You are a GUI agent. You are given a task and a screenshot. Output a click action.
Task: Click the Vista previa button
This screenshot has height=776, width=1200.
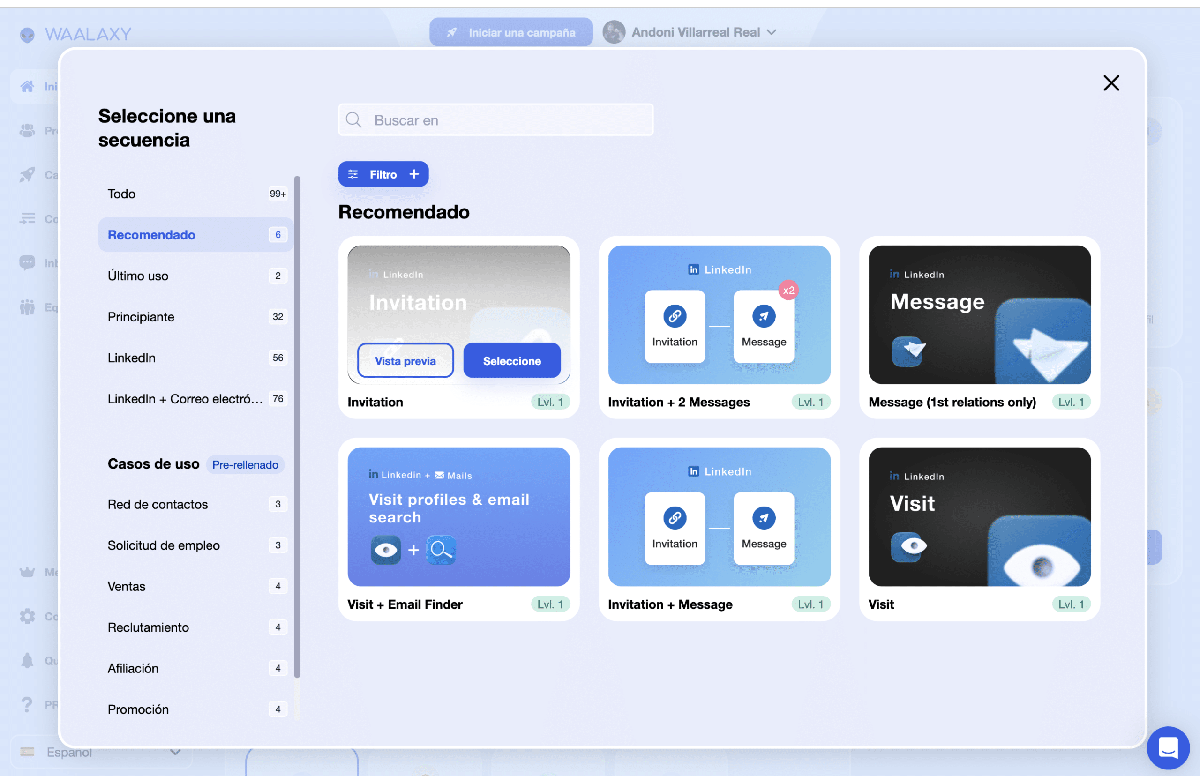point(405,361)
